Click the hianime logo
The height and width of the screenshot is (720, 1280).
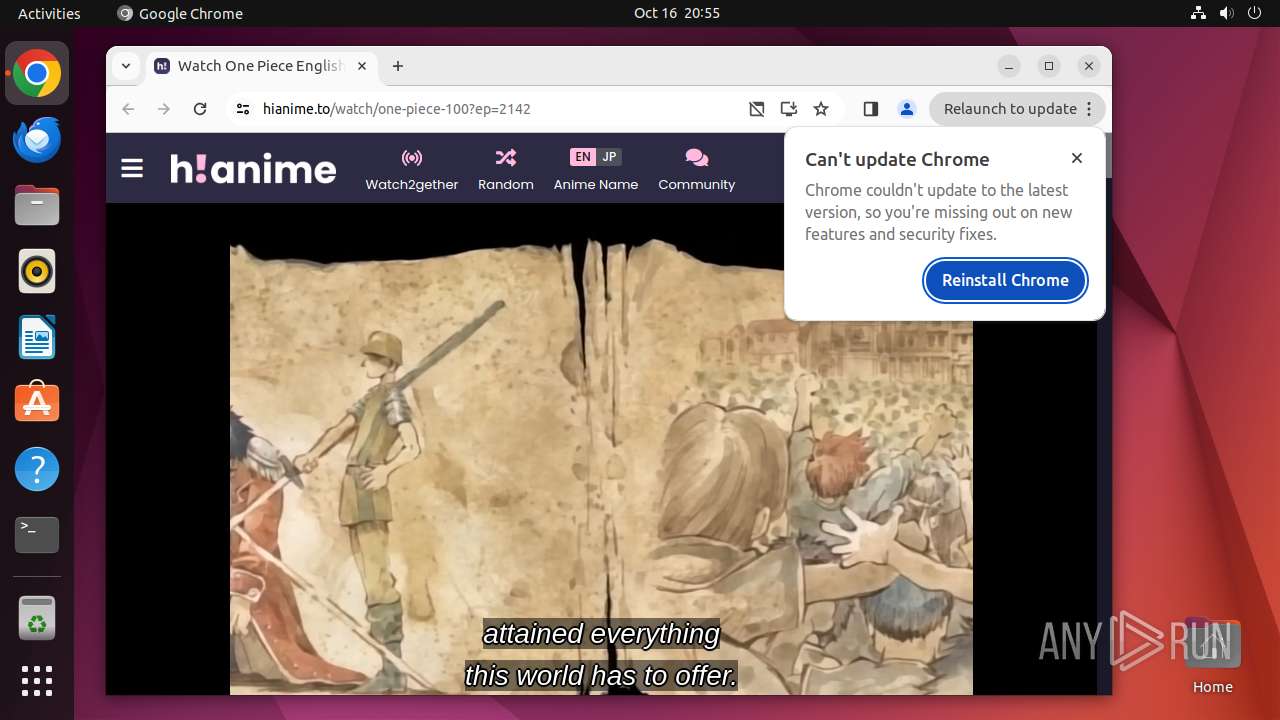point(253,168)
